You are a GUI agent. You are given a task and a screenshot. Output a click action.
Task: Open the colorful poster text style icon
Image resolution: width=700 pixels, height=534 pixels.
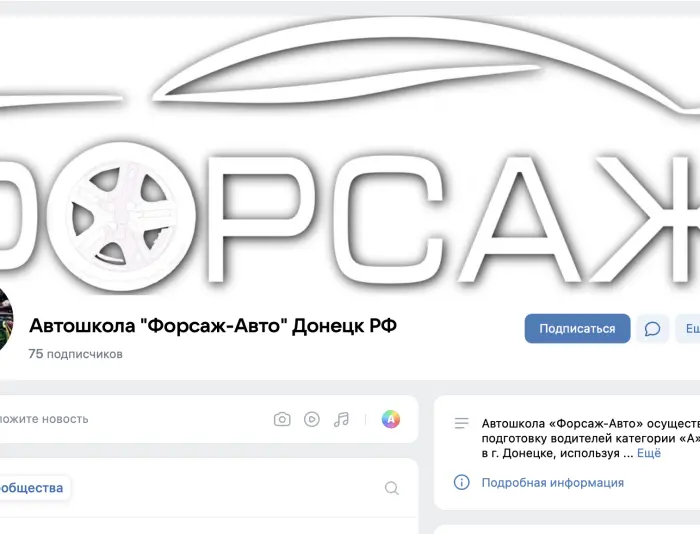point(391,419)
